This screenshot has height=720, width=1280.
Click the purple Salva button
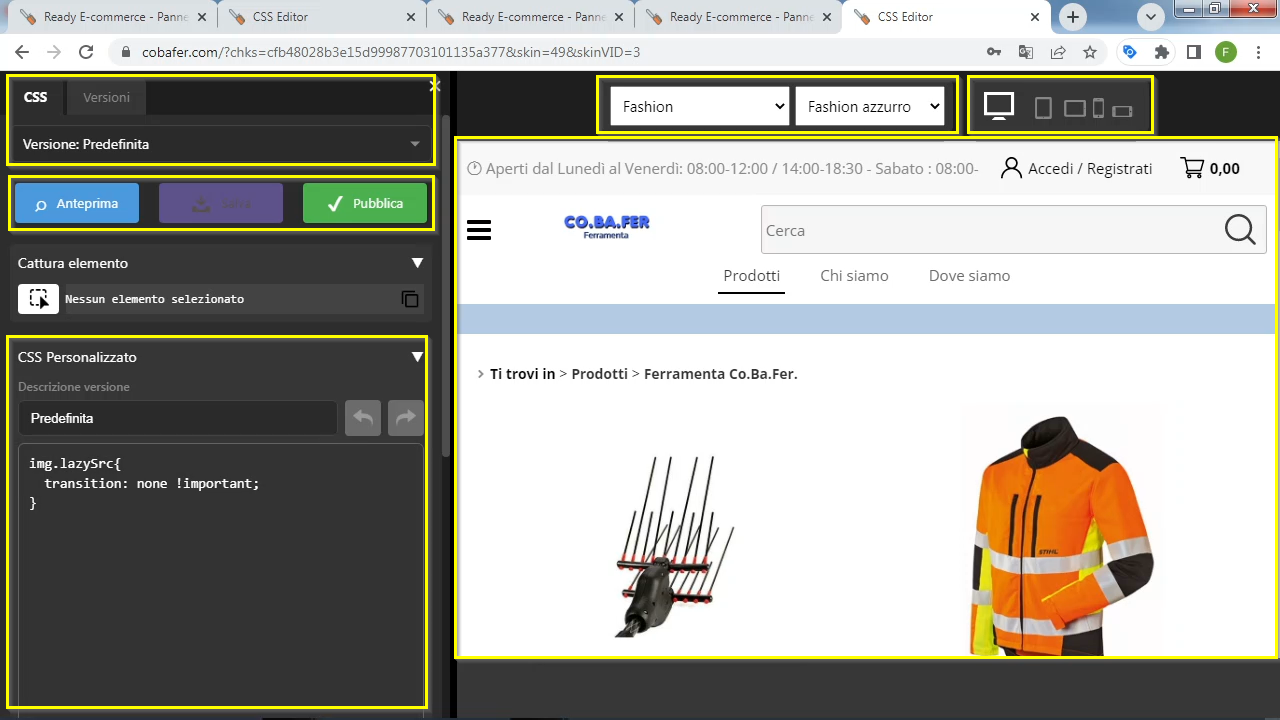[x=221, y=203]
